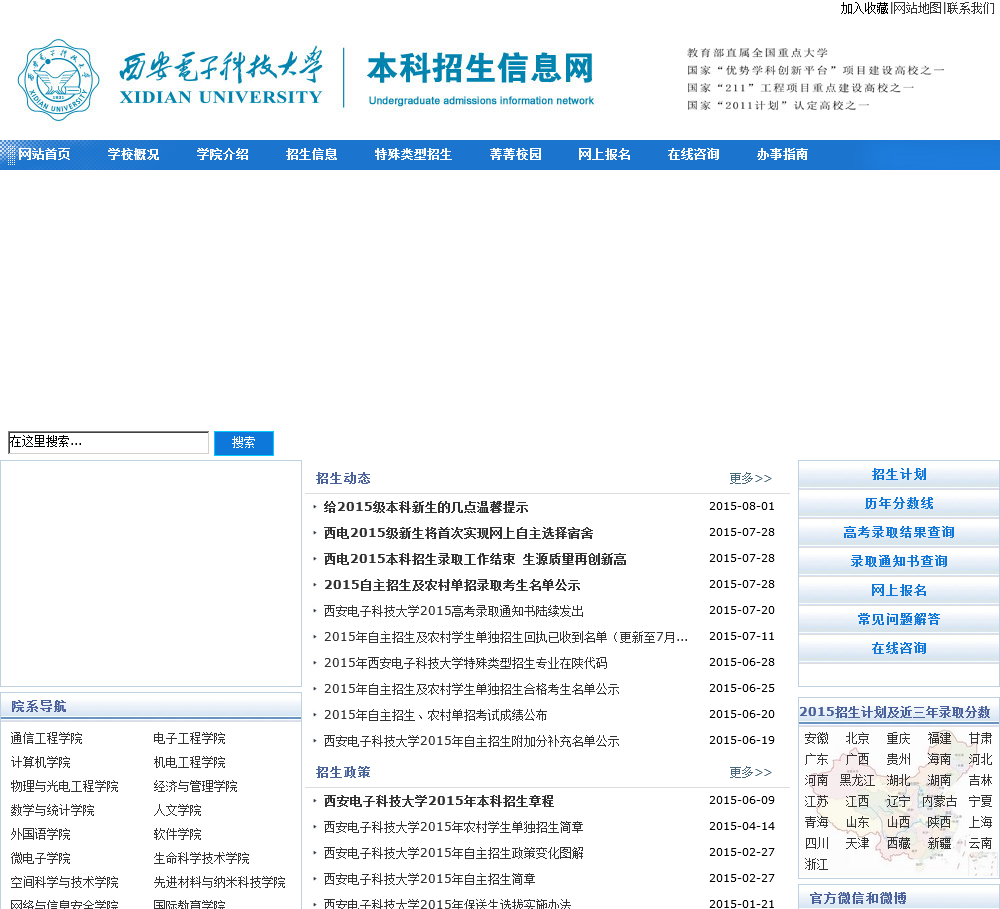Screen dimensions: 1000x909
Task: Click the 录取通知书查询 sidebar button
Action: click(899, 561)
